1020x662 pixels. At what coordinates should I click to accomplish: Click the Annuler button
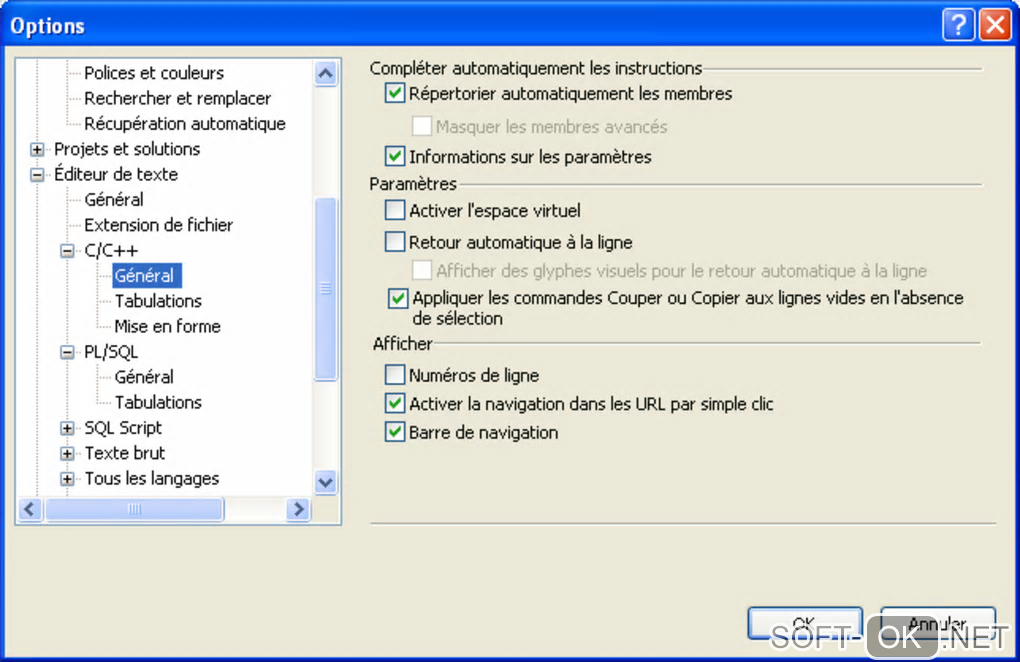point(937,624)
